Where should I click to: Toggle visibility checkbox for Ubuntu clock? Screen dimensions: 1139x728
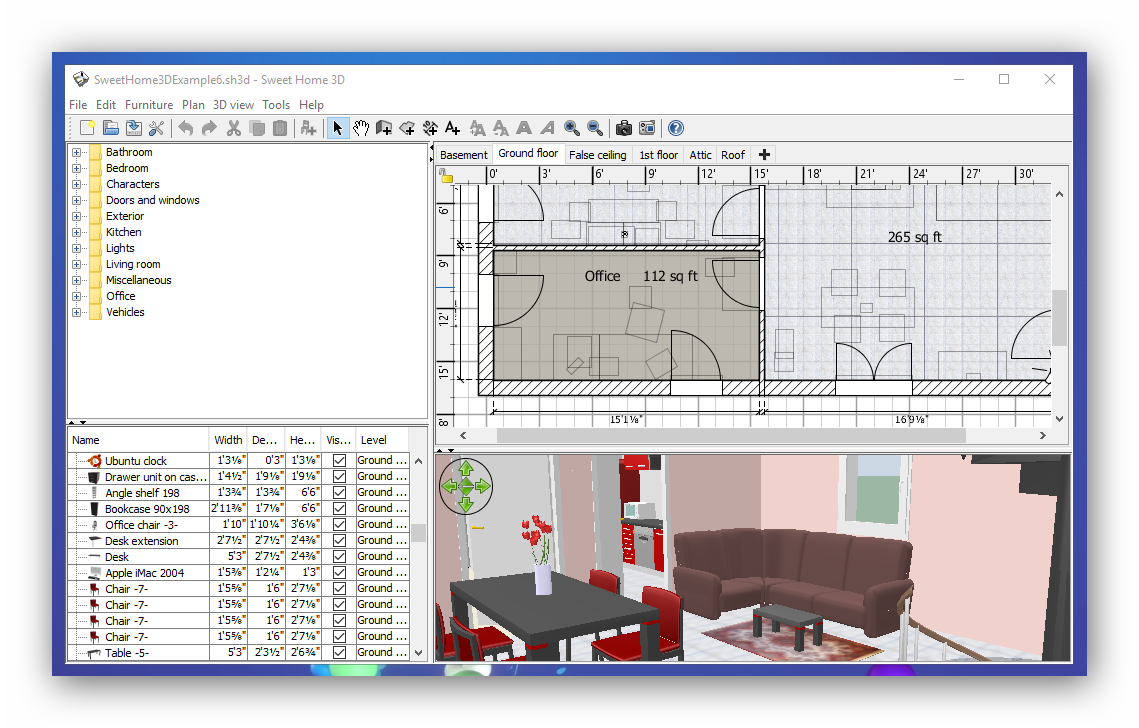point(339,461)
